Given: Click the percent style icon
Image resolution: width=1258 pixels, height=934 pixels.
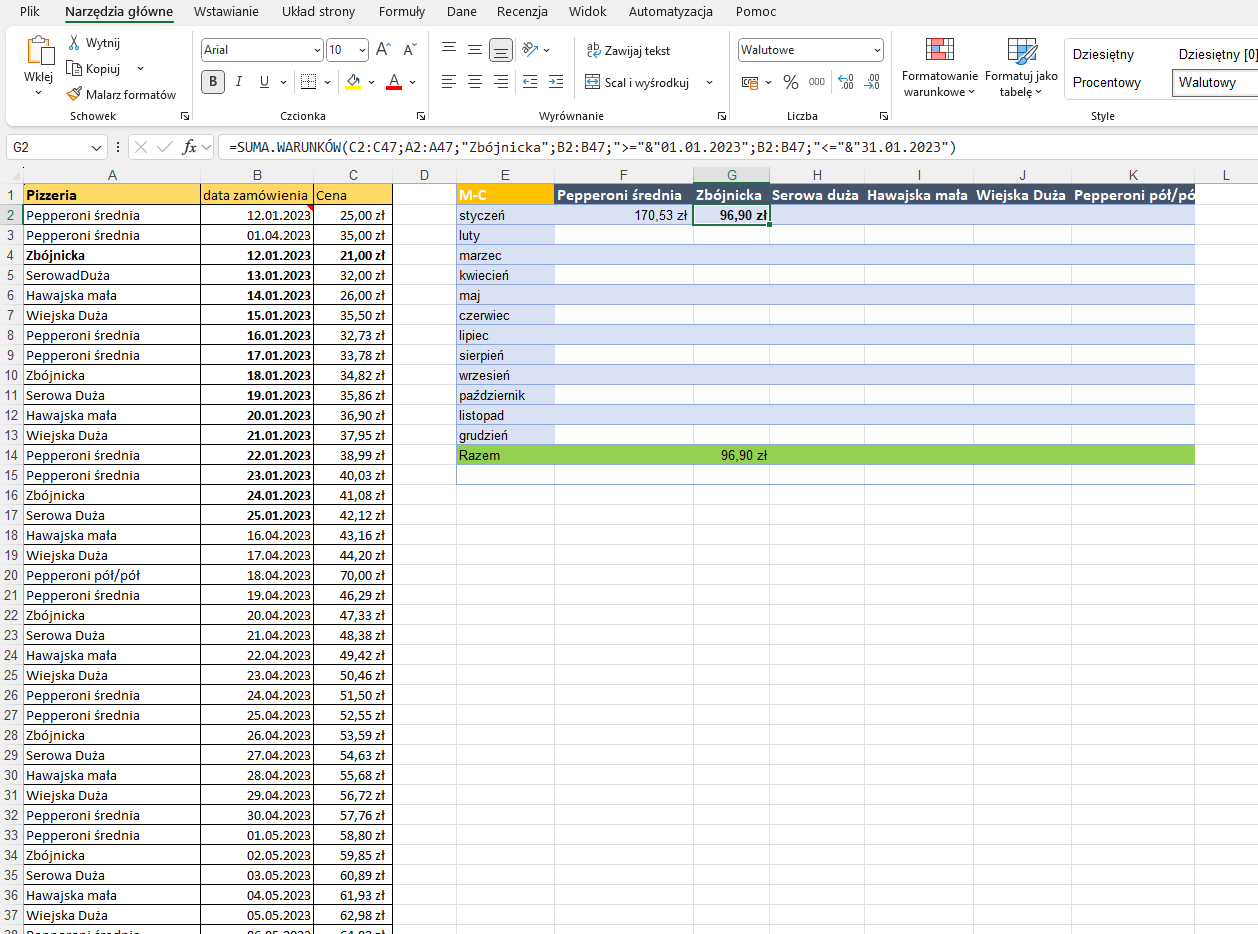Looking at the screenshot, I should 790,82.
